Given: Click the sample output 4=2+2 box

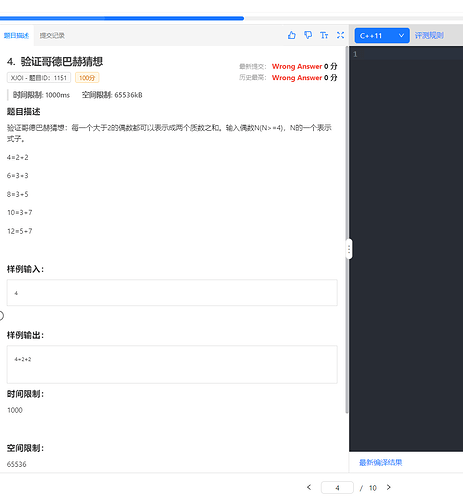Looking at the screenshot, I should [172, 364].
